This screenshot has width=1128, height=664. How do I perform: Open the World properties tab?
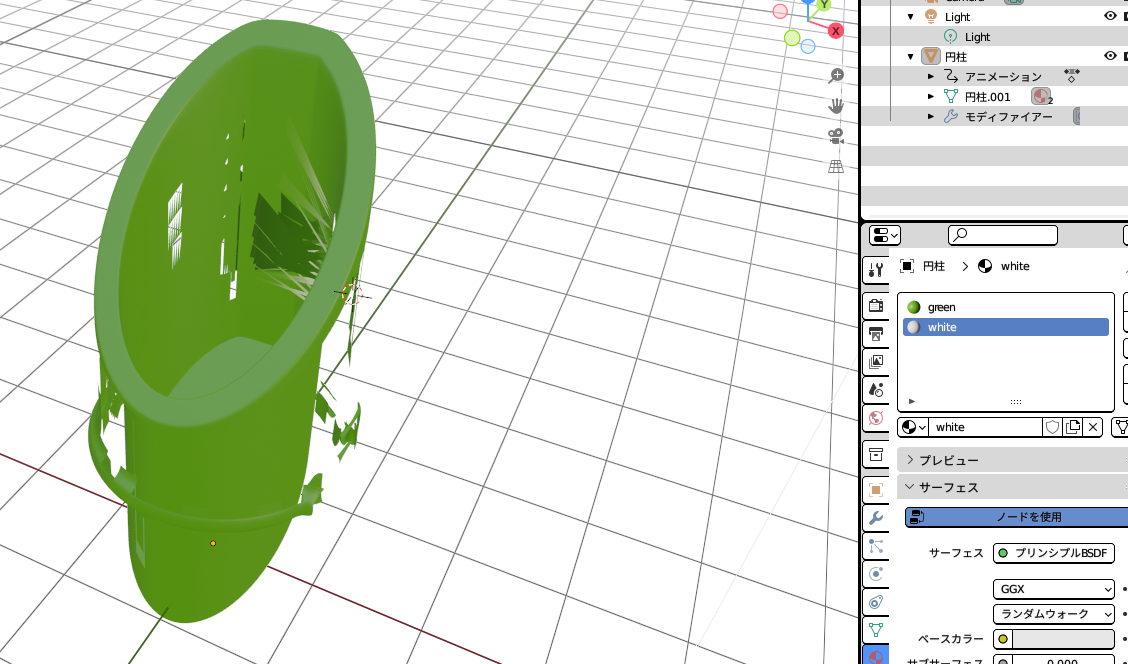click(x=875, y=418)
